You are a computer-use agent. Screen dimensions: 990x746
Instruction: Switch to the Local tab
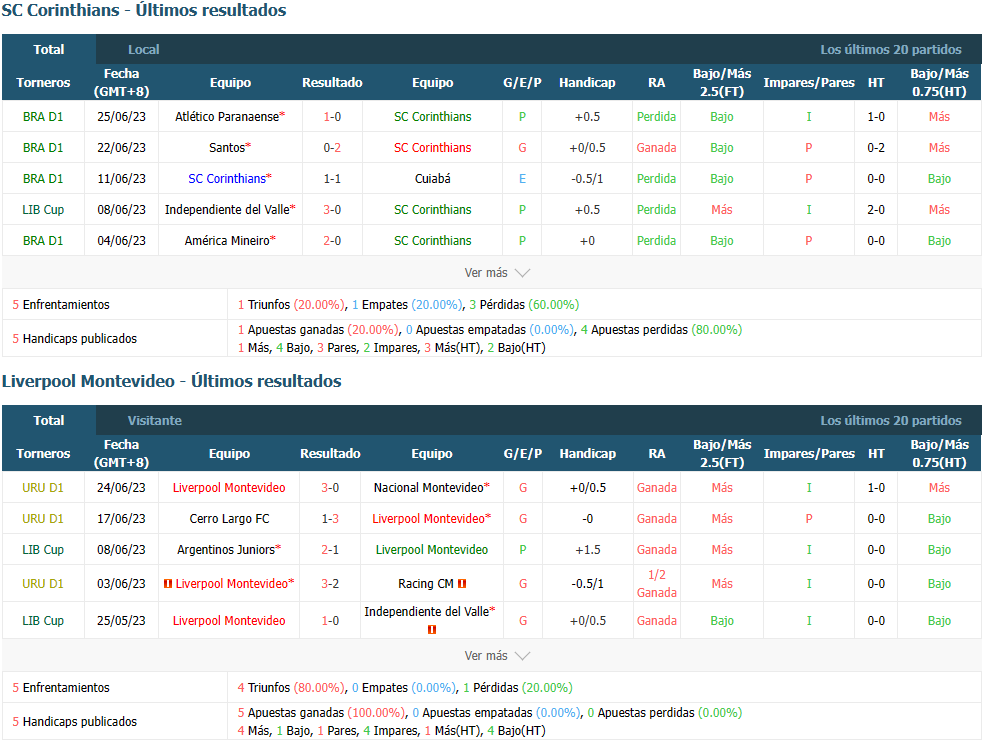click(143, 49)
